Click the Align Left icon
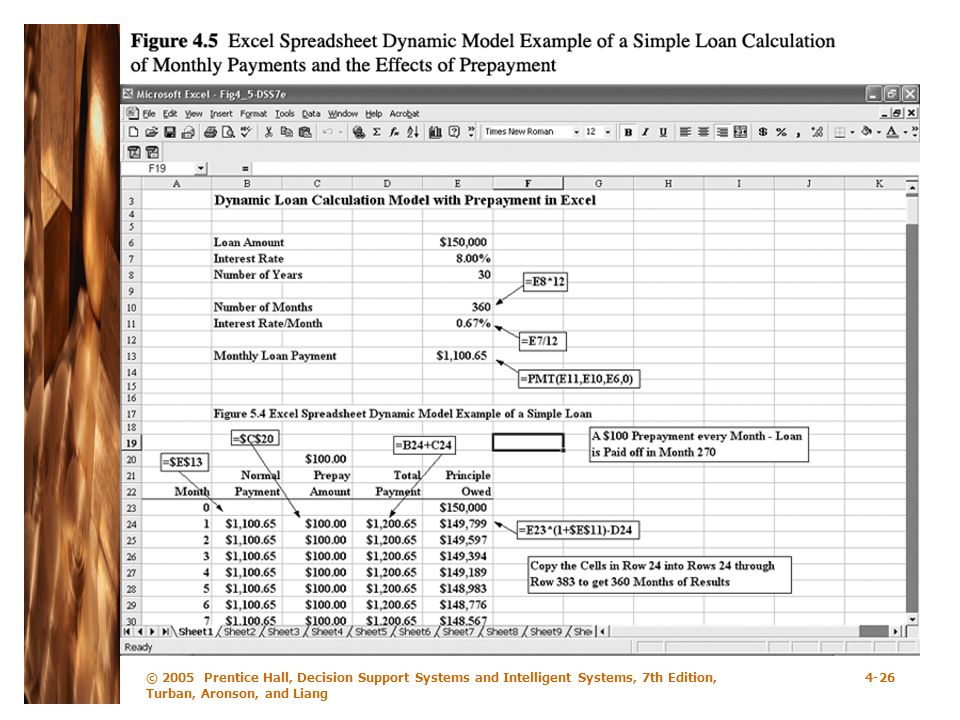The image size is (960, 720). click(x=685, y=132)
